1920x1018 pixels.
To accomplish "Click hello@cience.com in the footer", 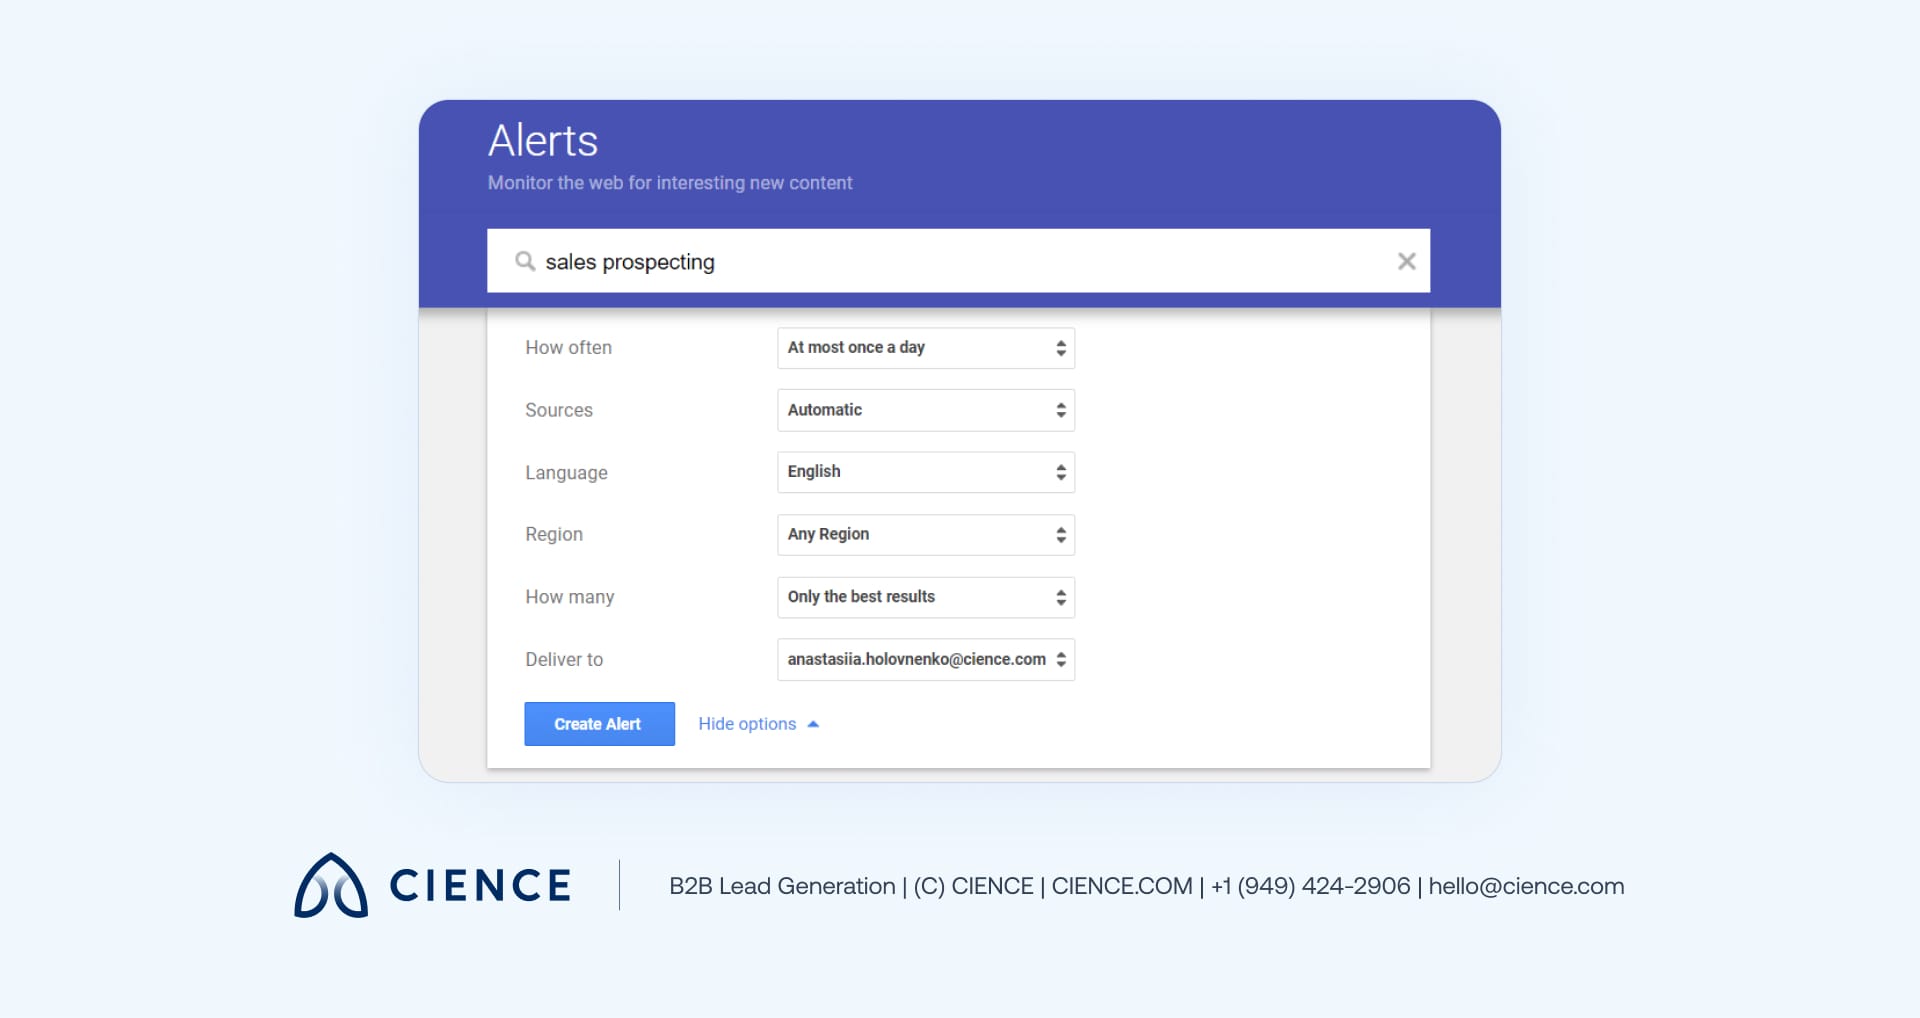I will (x=1526, y=886).
